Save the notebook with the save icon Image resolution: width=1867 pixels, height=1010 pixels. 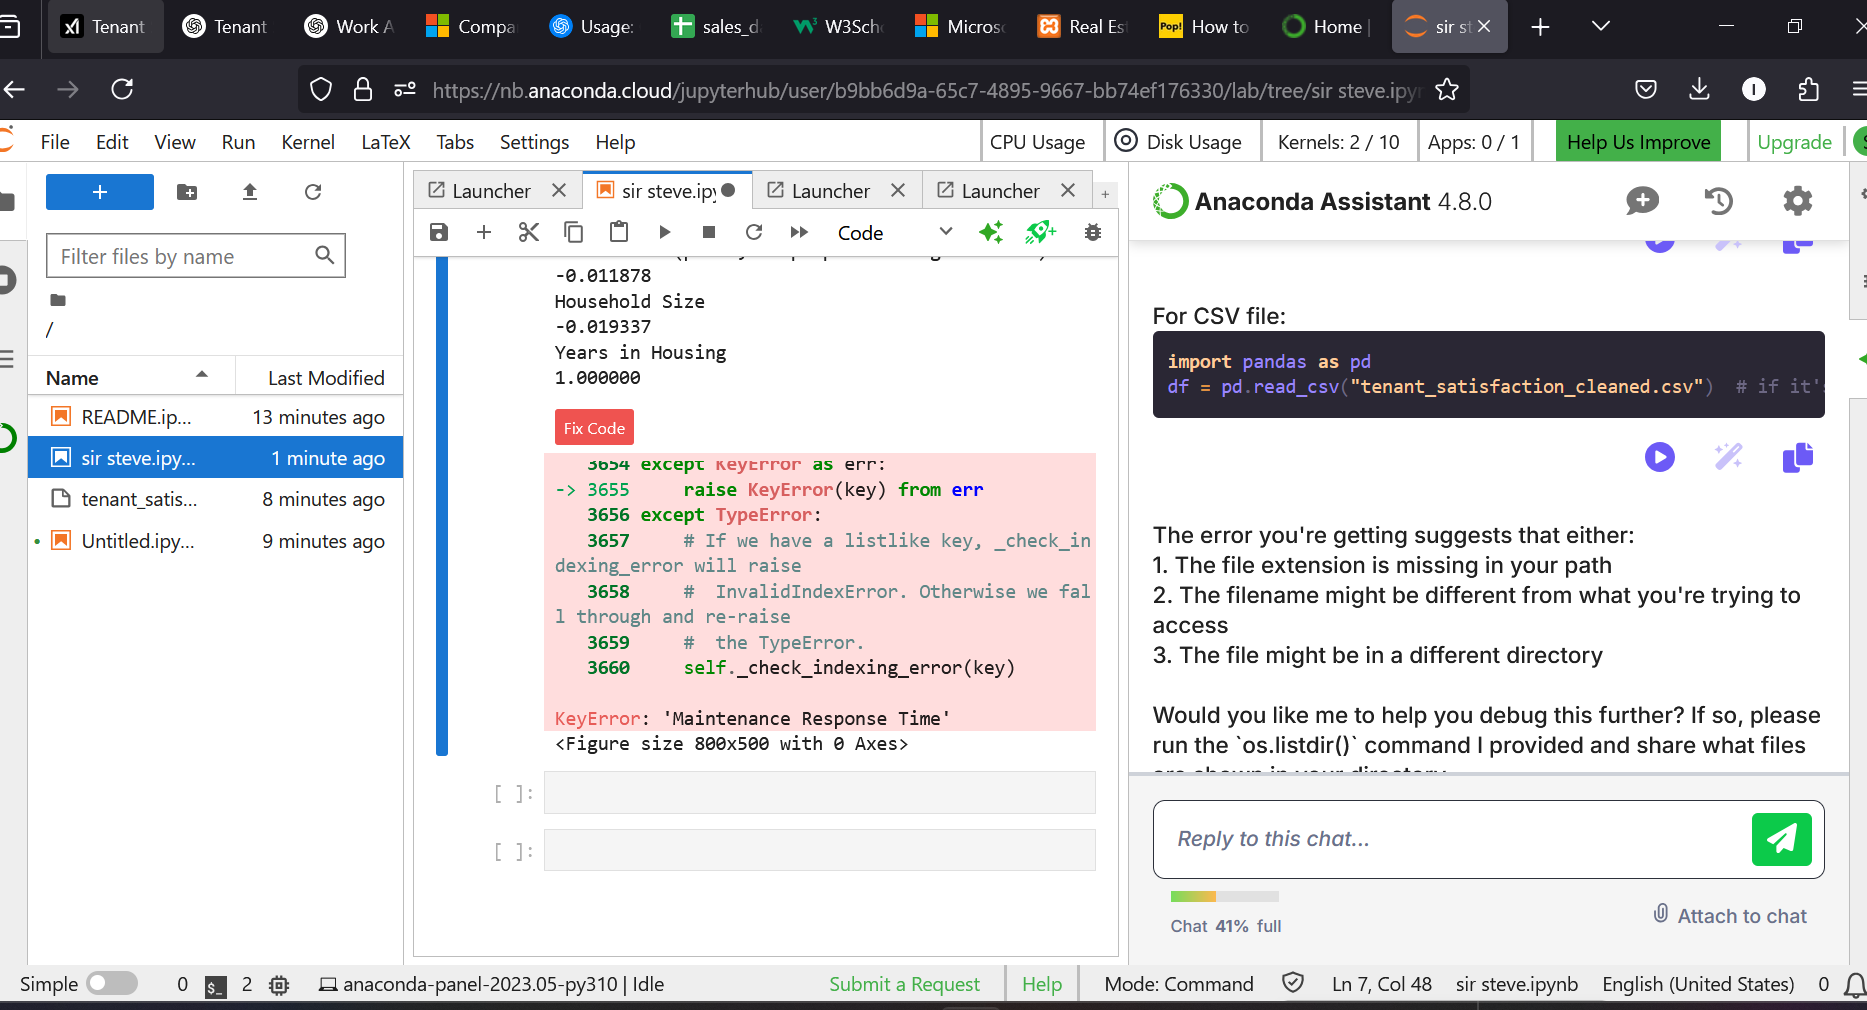click(x=438, y=232)
